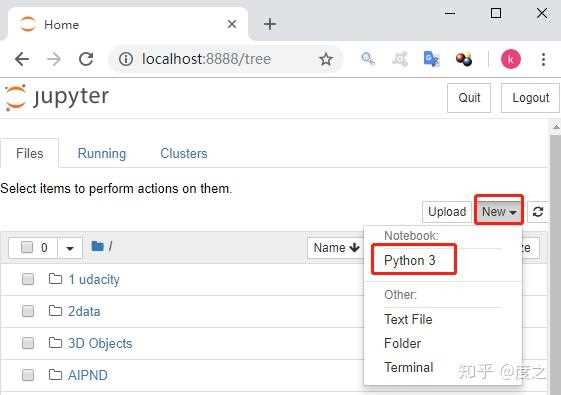Click the Upload button
561x395 pixels.
pos(447,211)
